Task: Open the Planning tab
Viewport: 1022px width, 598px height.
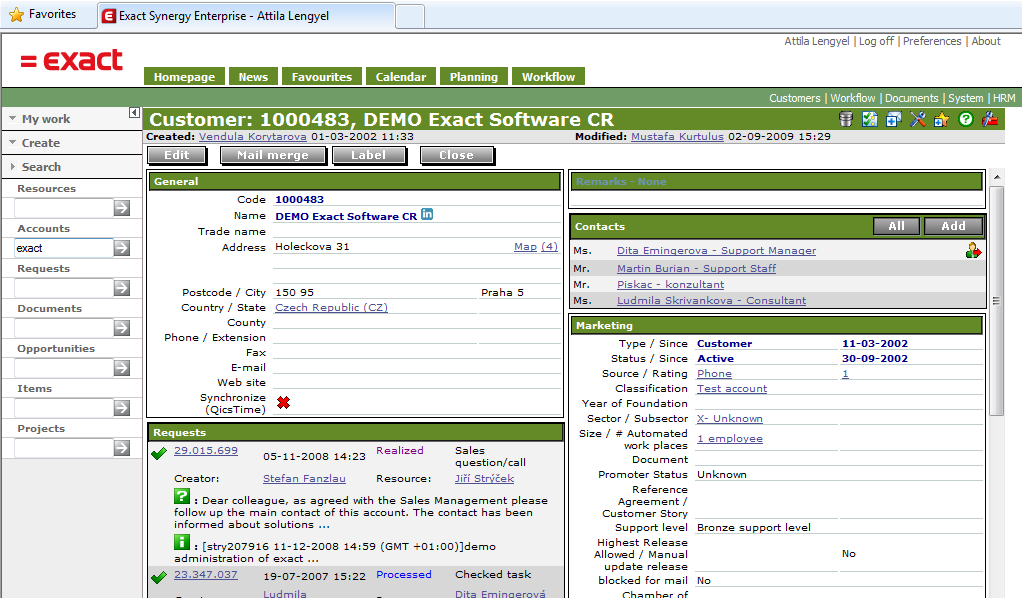Action: pos(474,76)
